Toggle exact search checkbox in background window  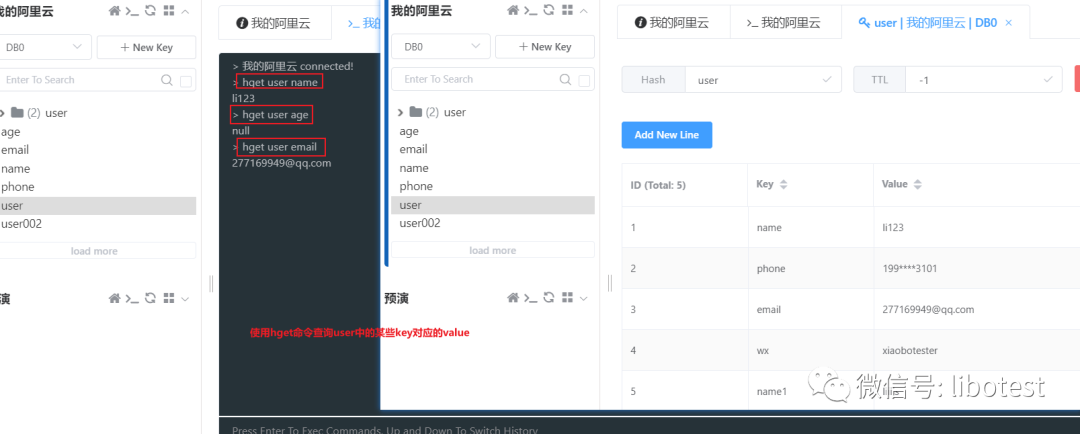[186, 81]
